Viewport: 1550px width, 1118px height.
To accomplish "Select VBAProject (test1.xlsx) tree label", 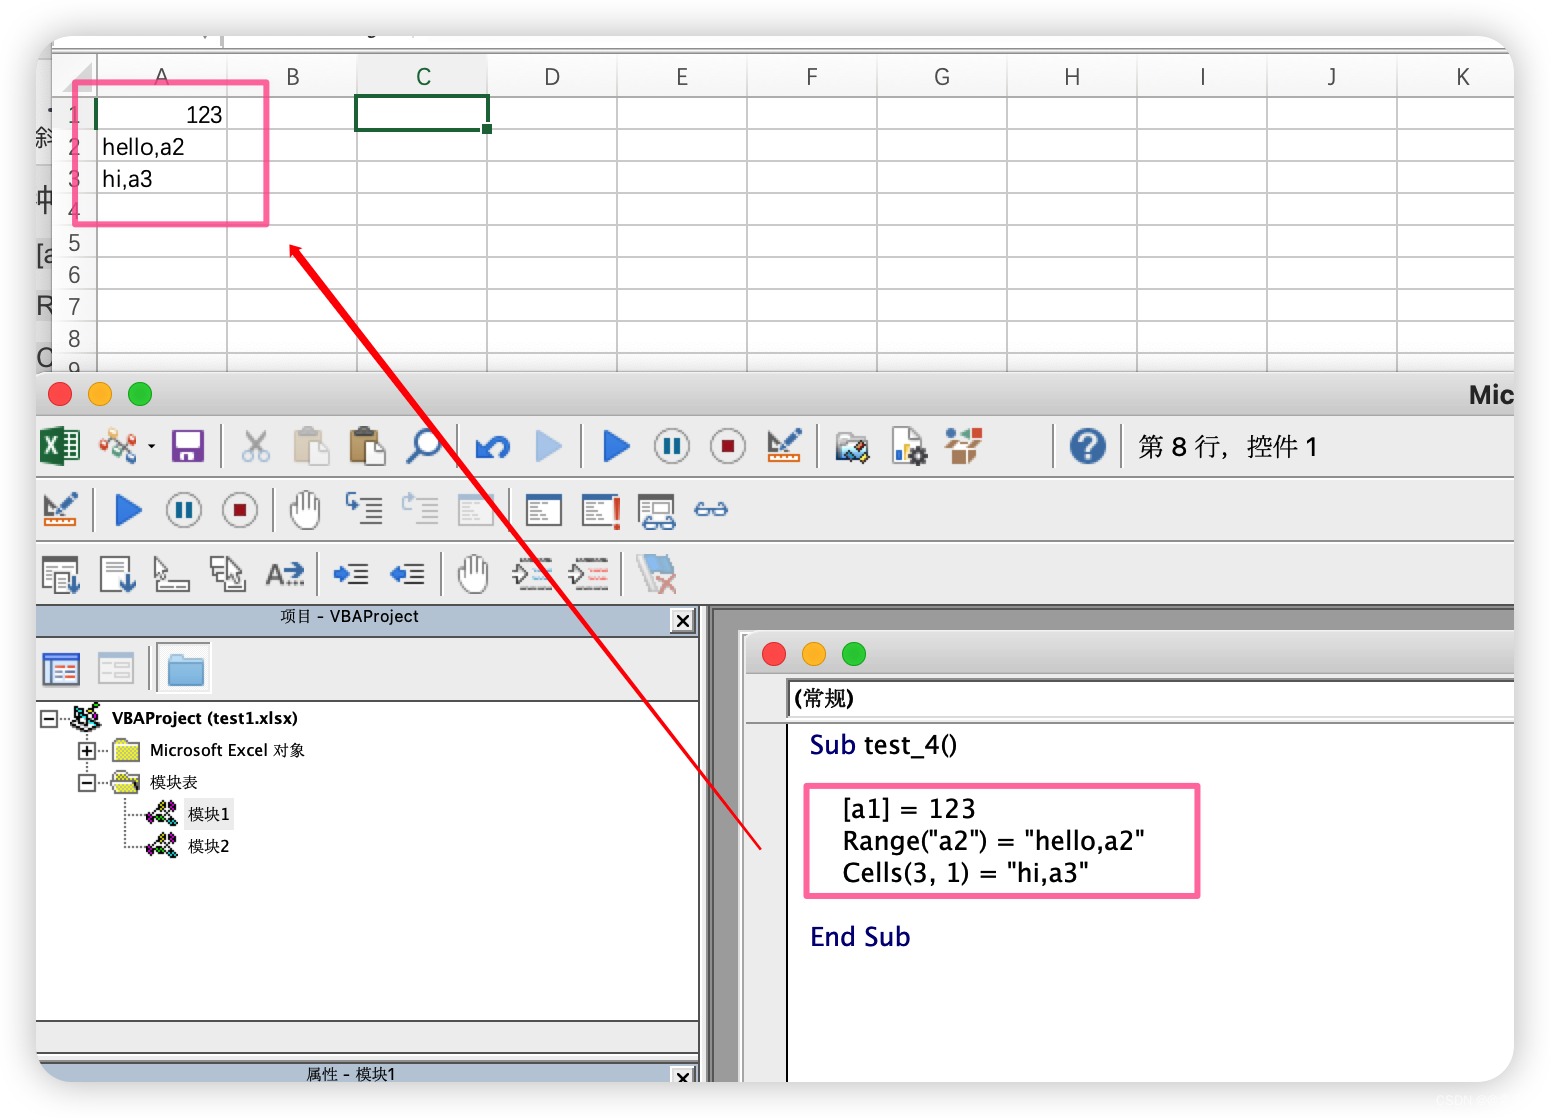I will [205, 718].
